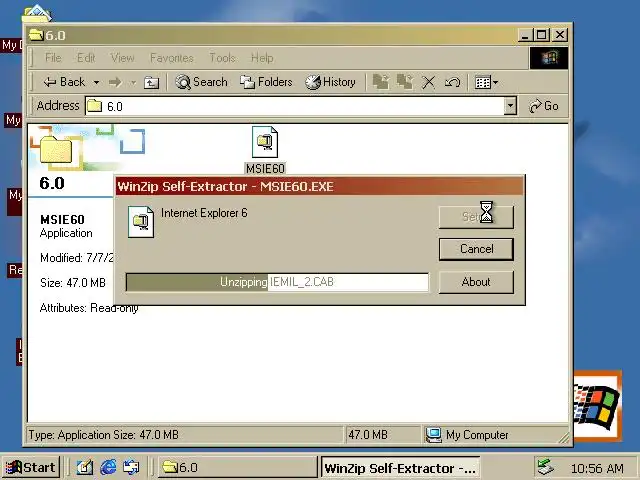Click the Windows flag desktop logo
640x480 pixels.
pos(597,406)
